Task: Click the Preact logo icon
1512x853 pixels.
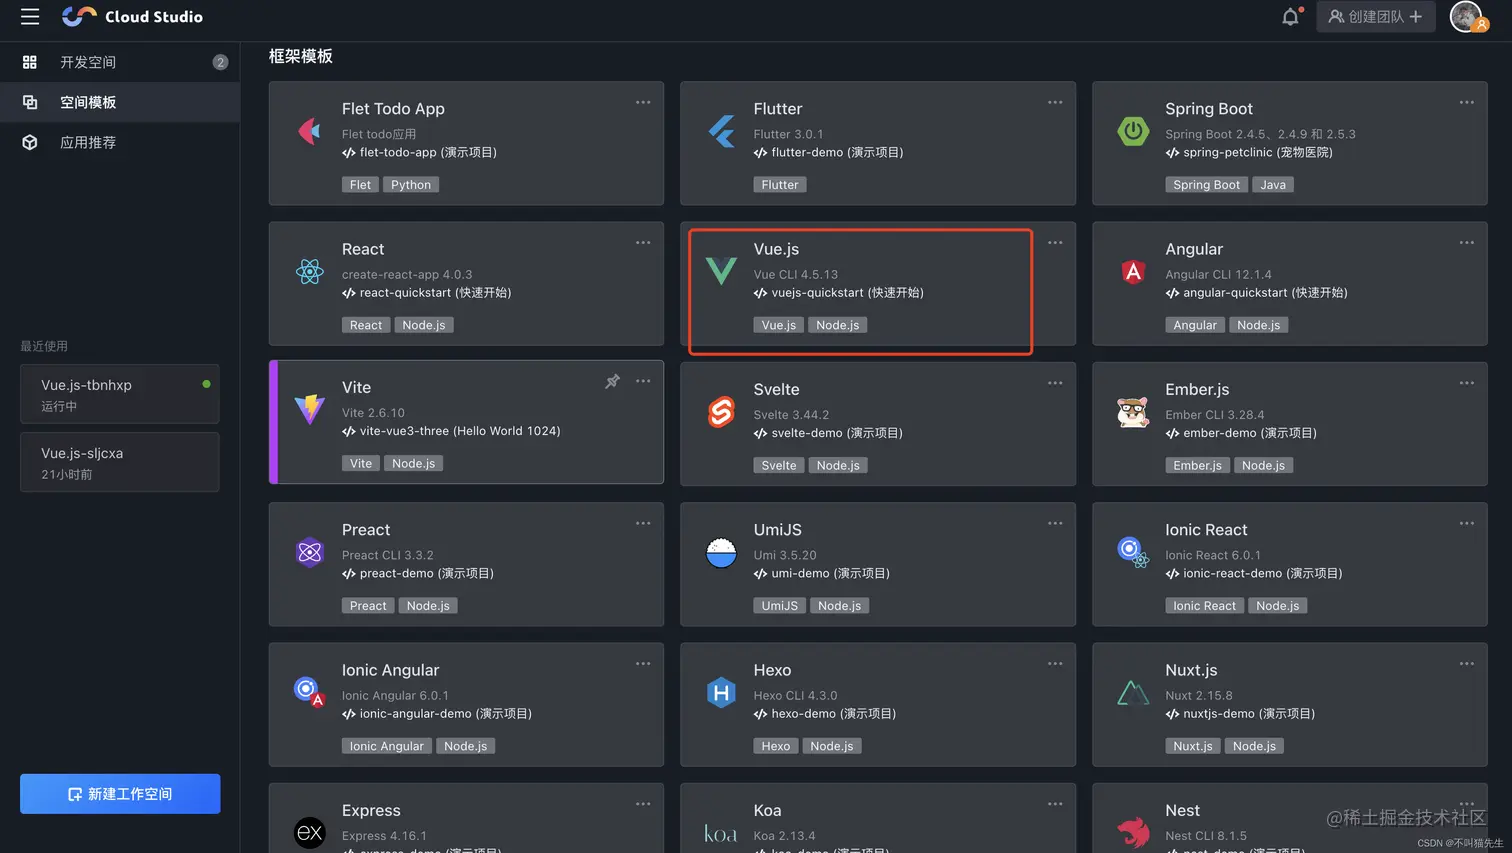Action: (x=310, y=552)
